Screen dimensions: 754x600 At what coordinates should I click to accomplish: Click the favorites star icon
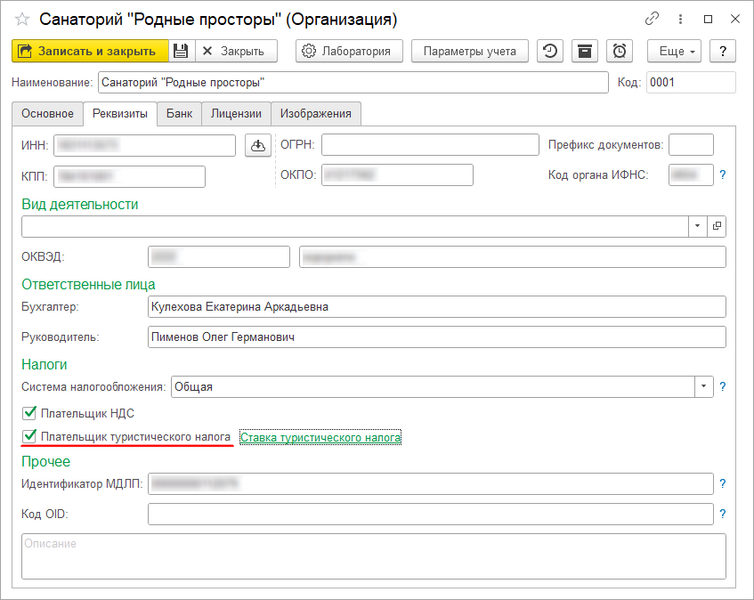[21, 19]
